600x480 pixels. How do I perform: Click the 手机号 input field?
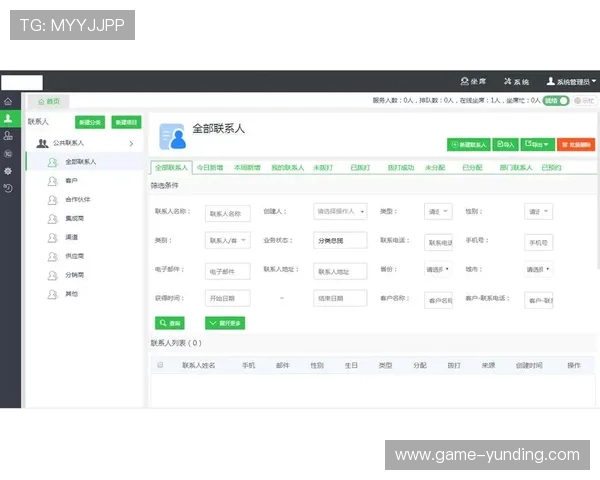click(538, 243)
